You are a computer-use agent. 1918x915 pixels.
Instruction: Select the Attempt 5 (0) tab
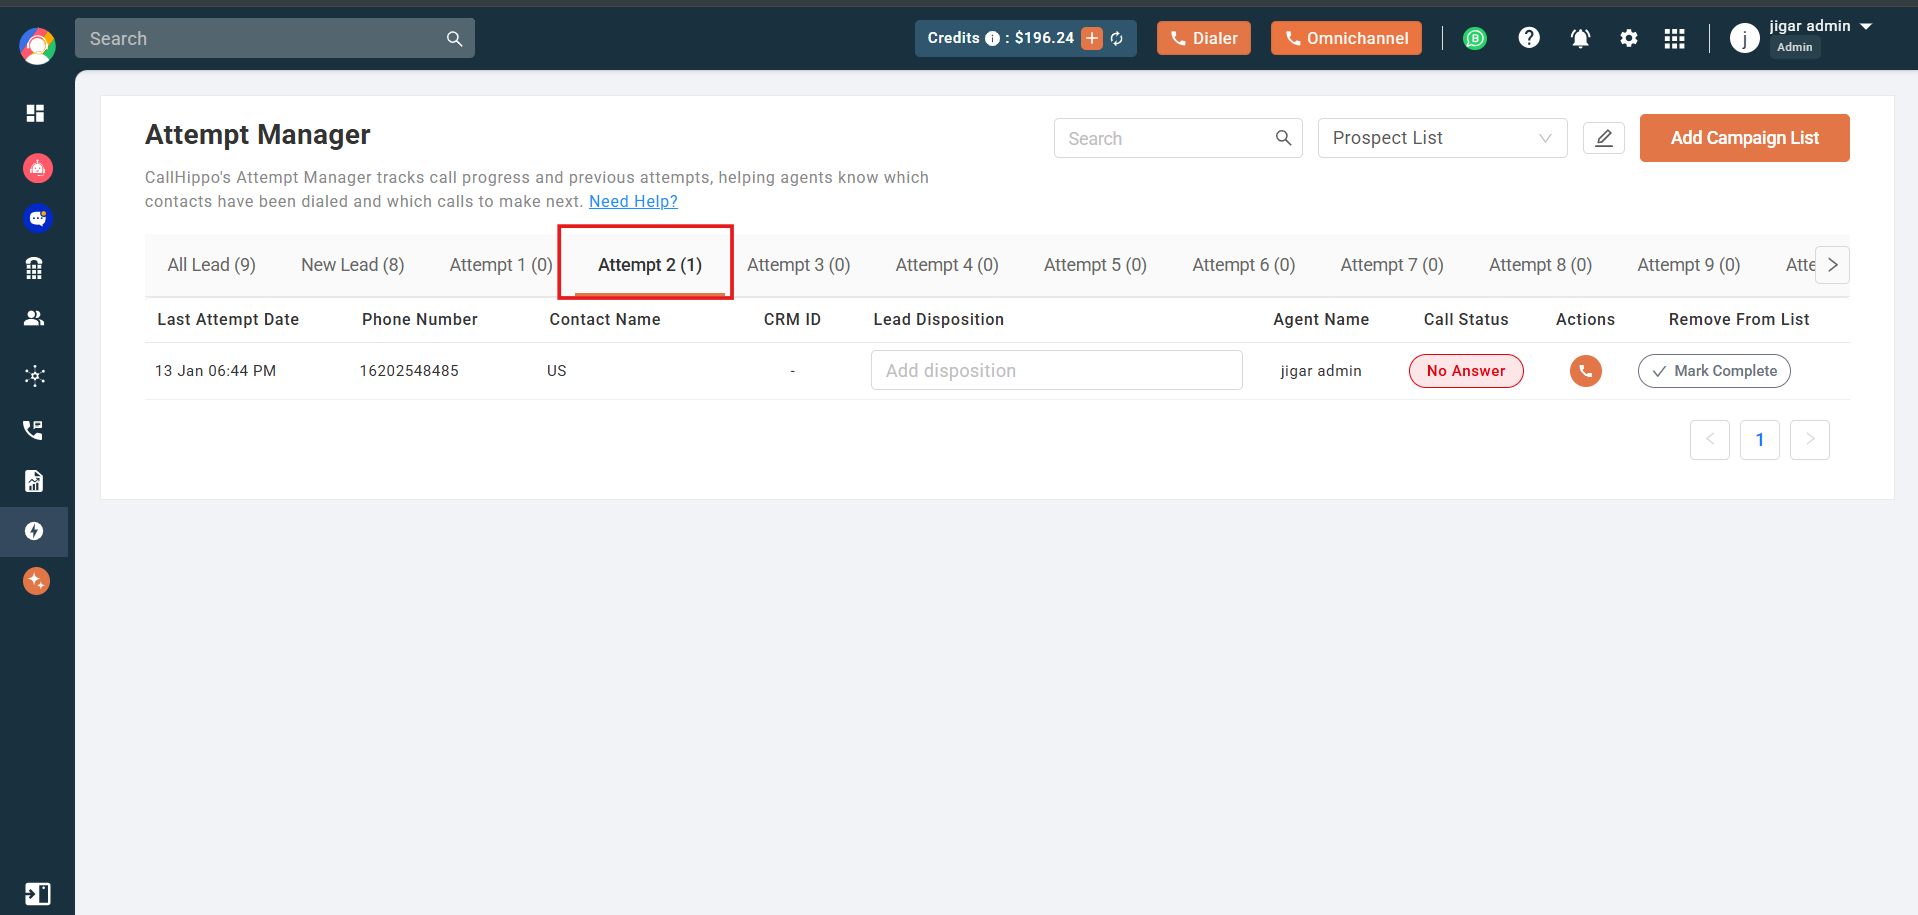pos(1095,265)
